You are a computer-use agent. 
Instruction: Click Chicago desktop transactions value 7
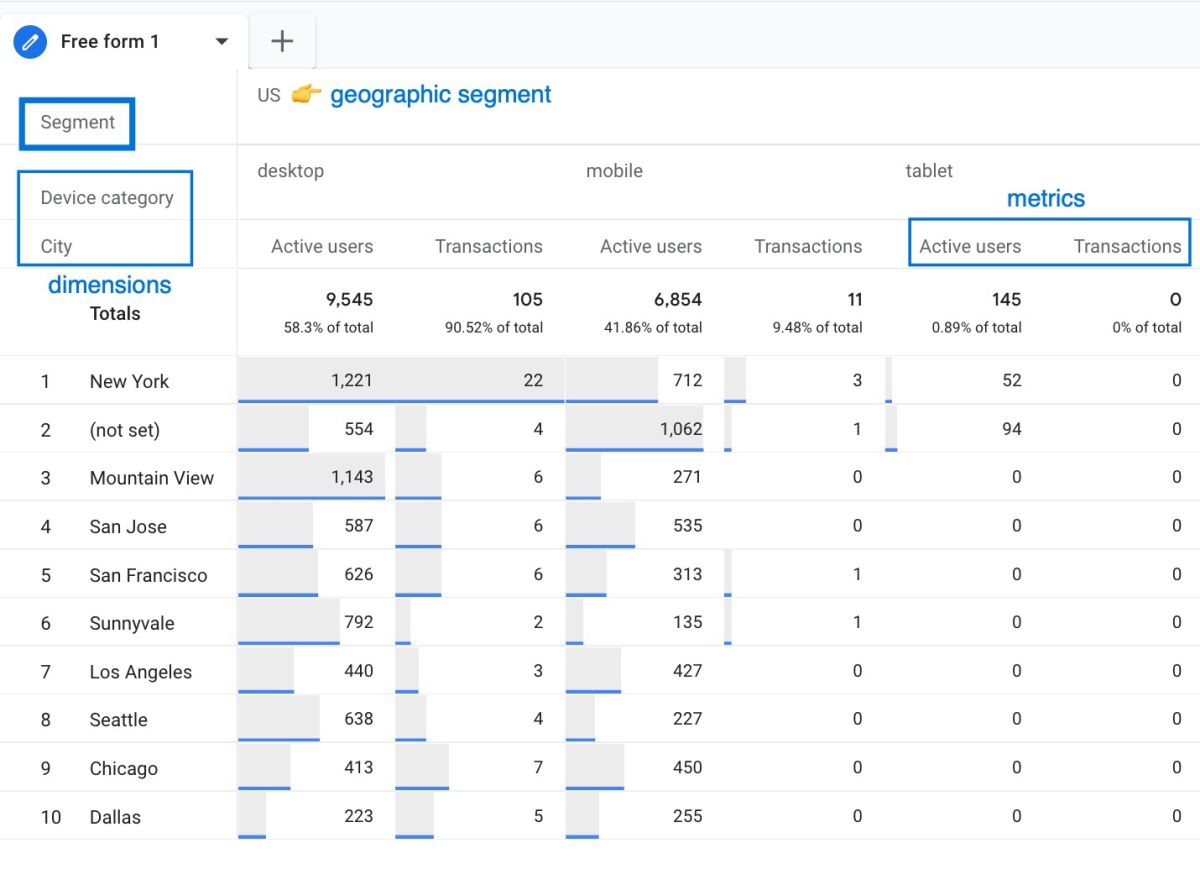coord(538,767)
